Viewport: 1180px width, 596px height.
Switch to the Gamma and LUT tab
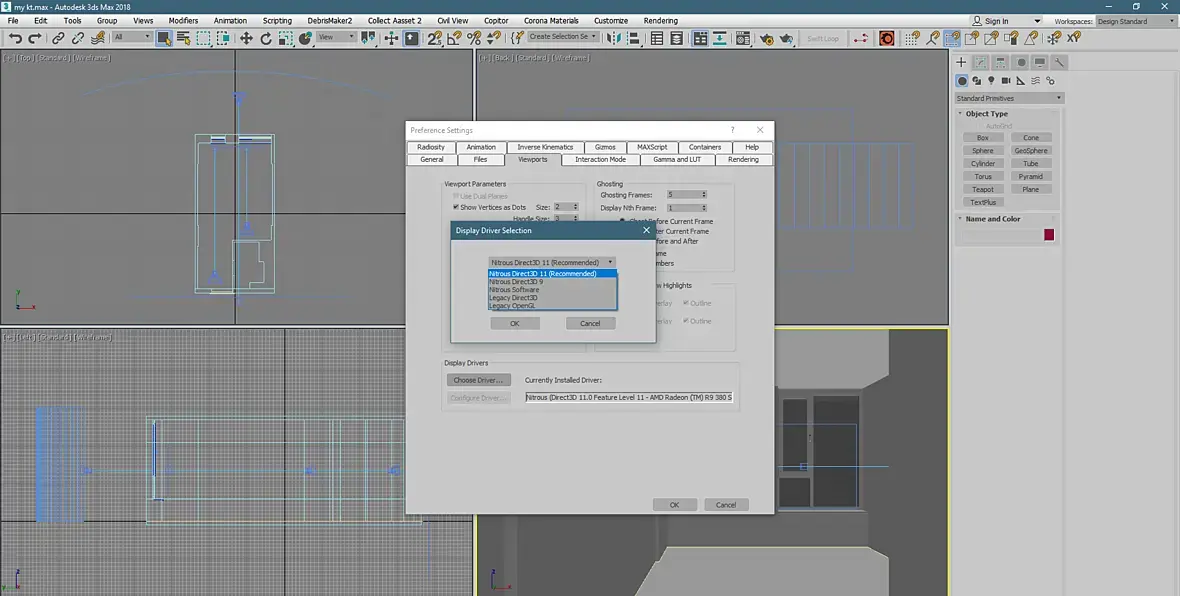(677, 159)
